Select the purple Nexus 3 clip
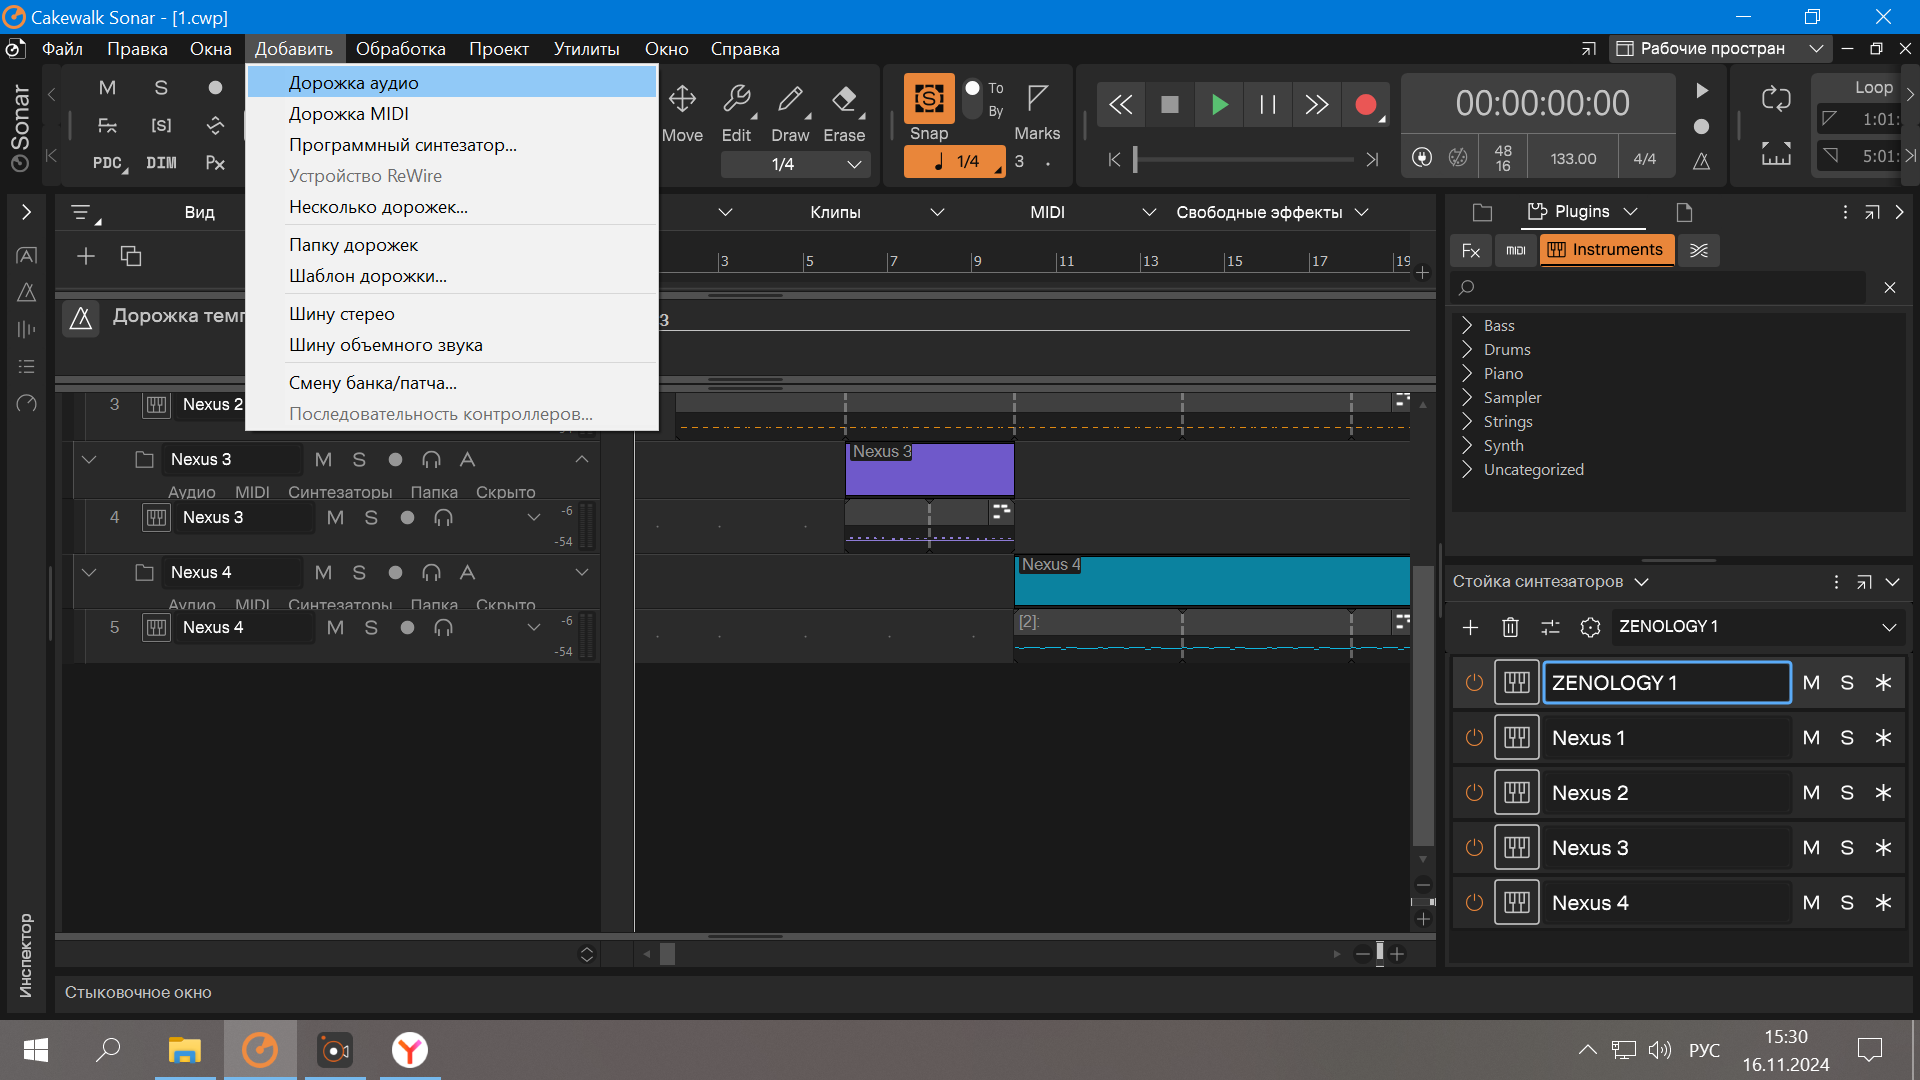 (929, 469)
